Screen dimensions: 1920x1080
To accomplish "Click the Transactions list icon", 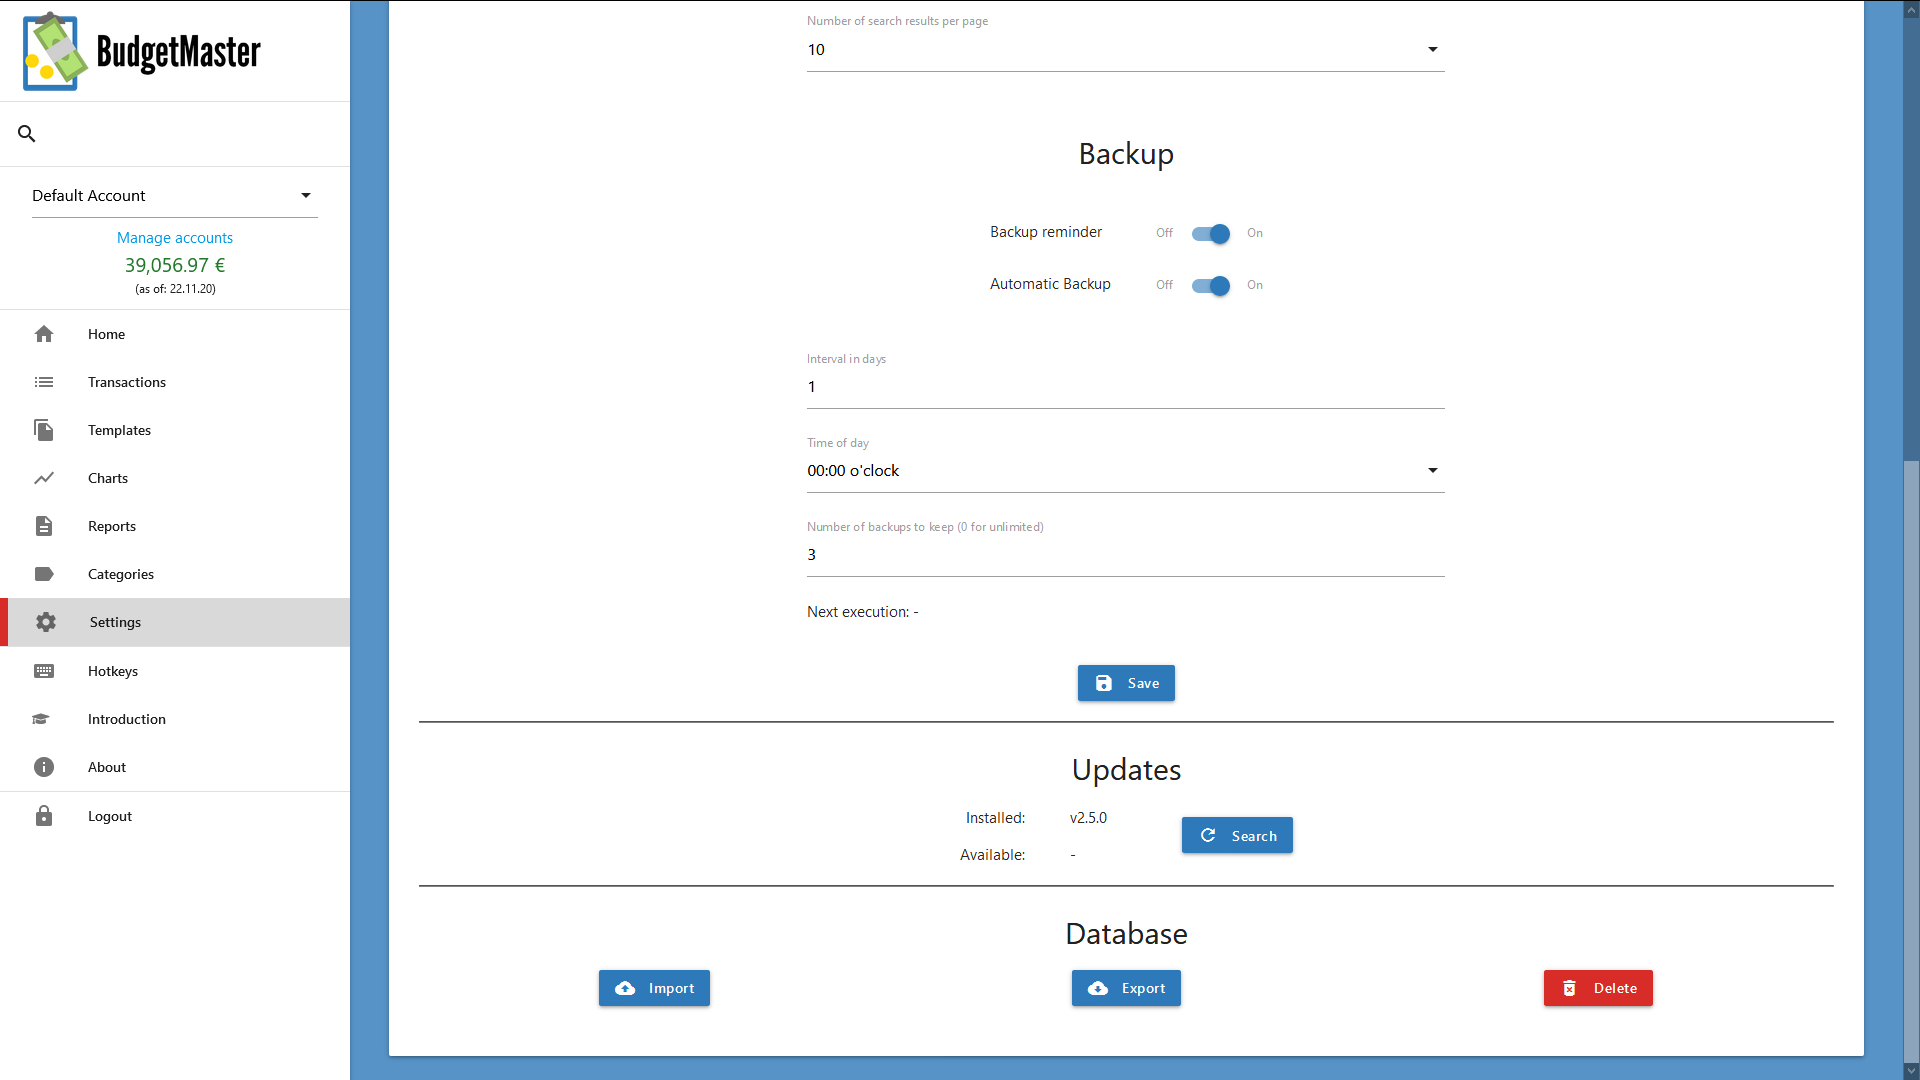I will pyautogui.click(x=44, y=382).
